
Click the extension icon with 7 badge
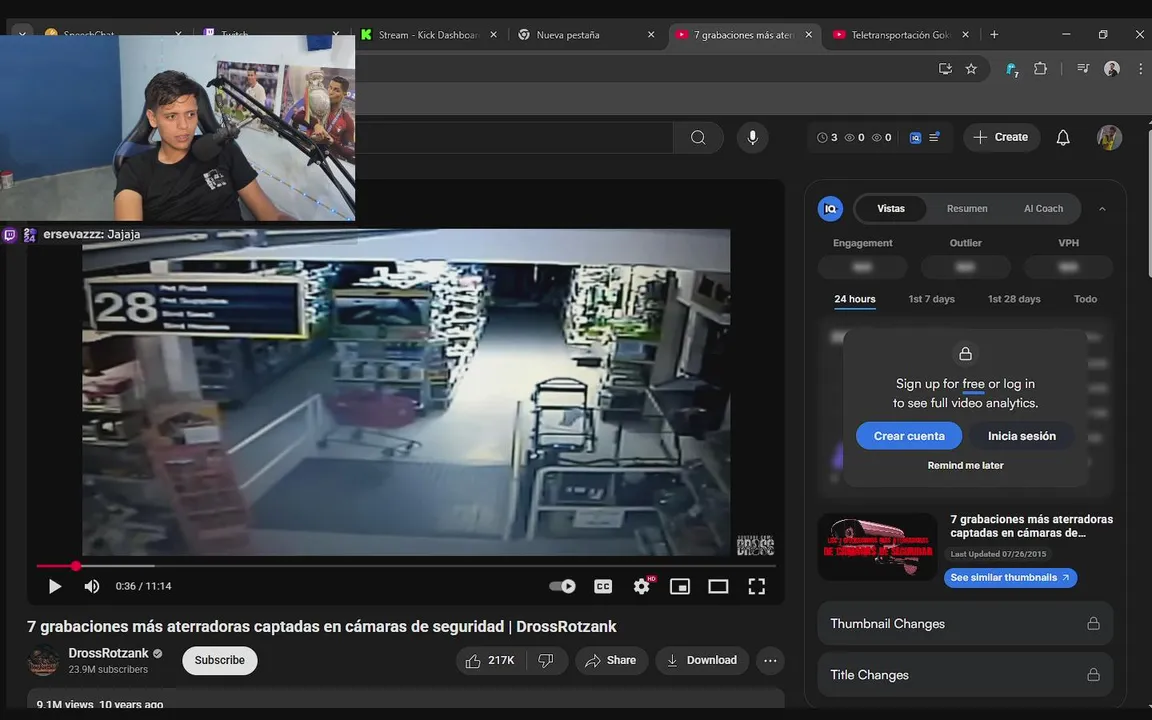(x=1012, y=69)
